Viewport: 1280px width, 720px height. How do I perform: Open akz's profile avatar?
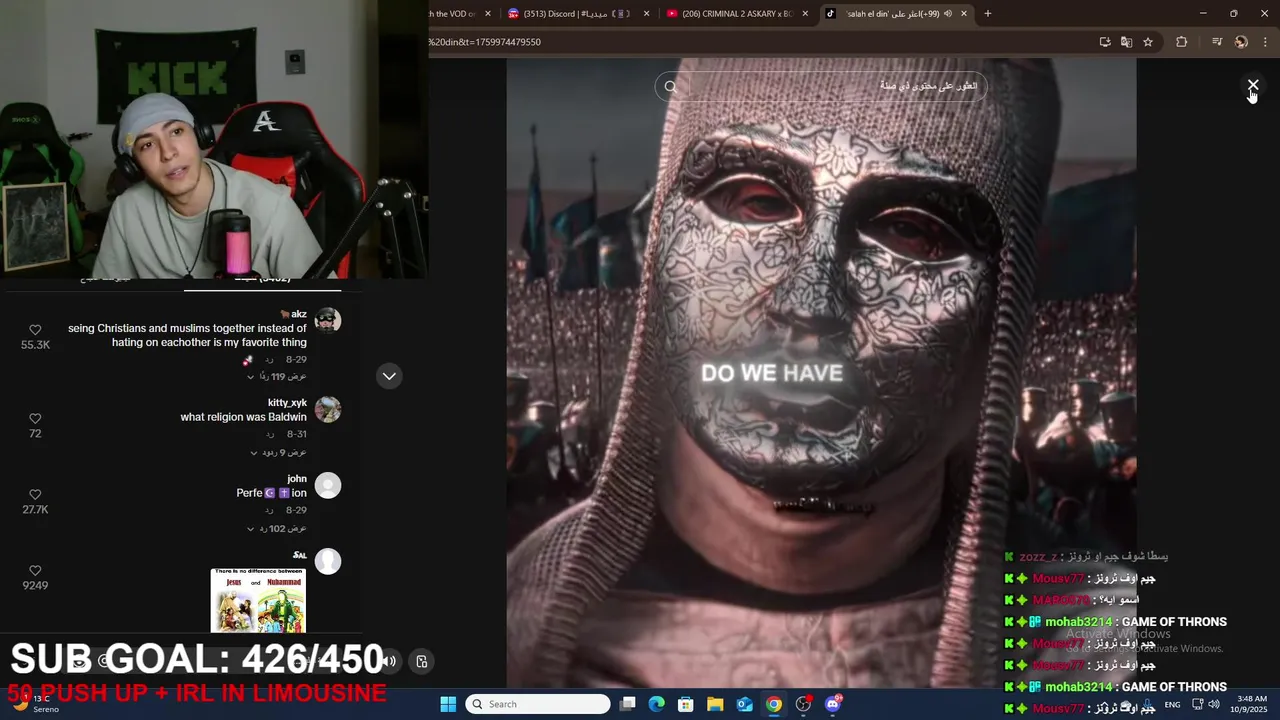[x=328, y=320]
